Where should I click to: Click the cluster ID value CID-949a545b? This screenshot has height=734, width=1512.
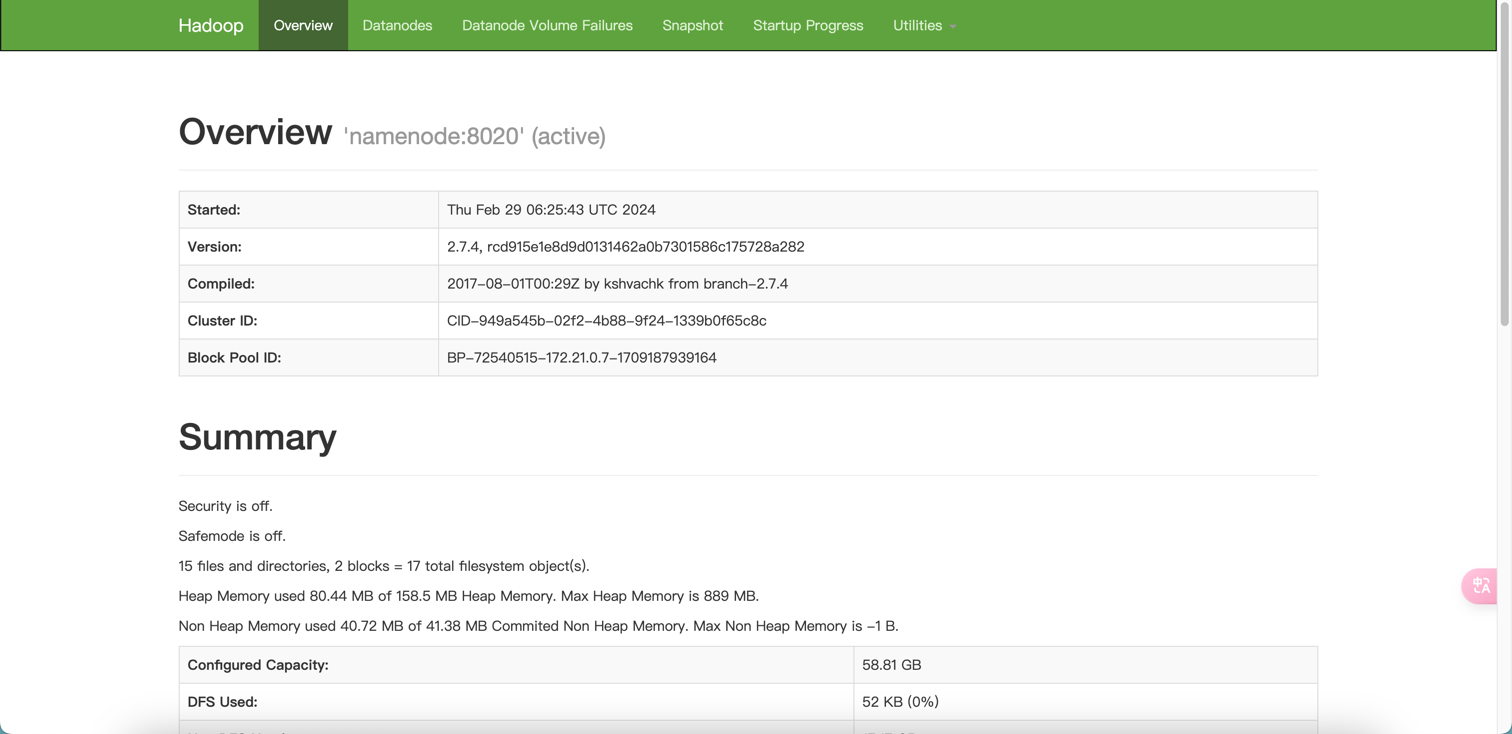click(606, 321)
